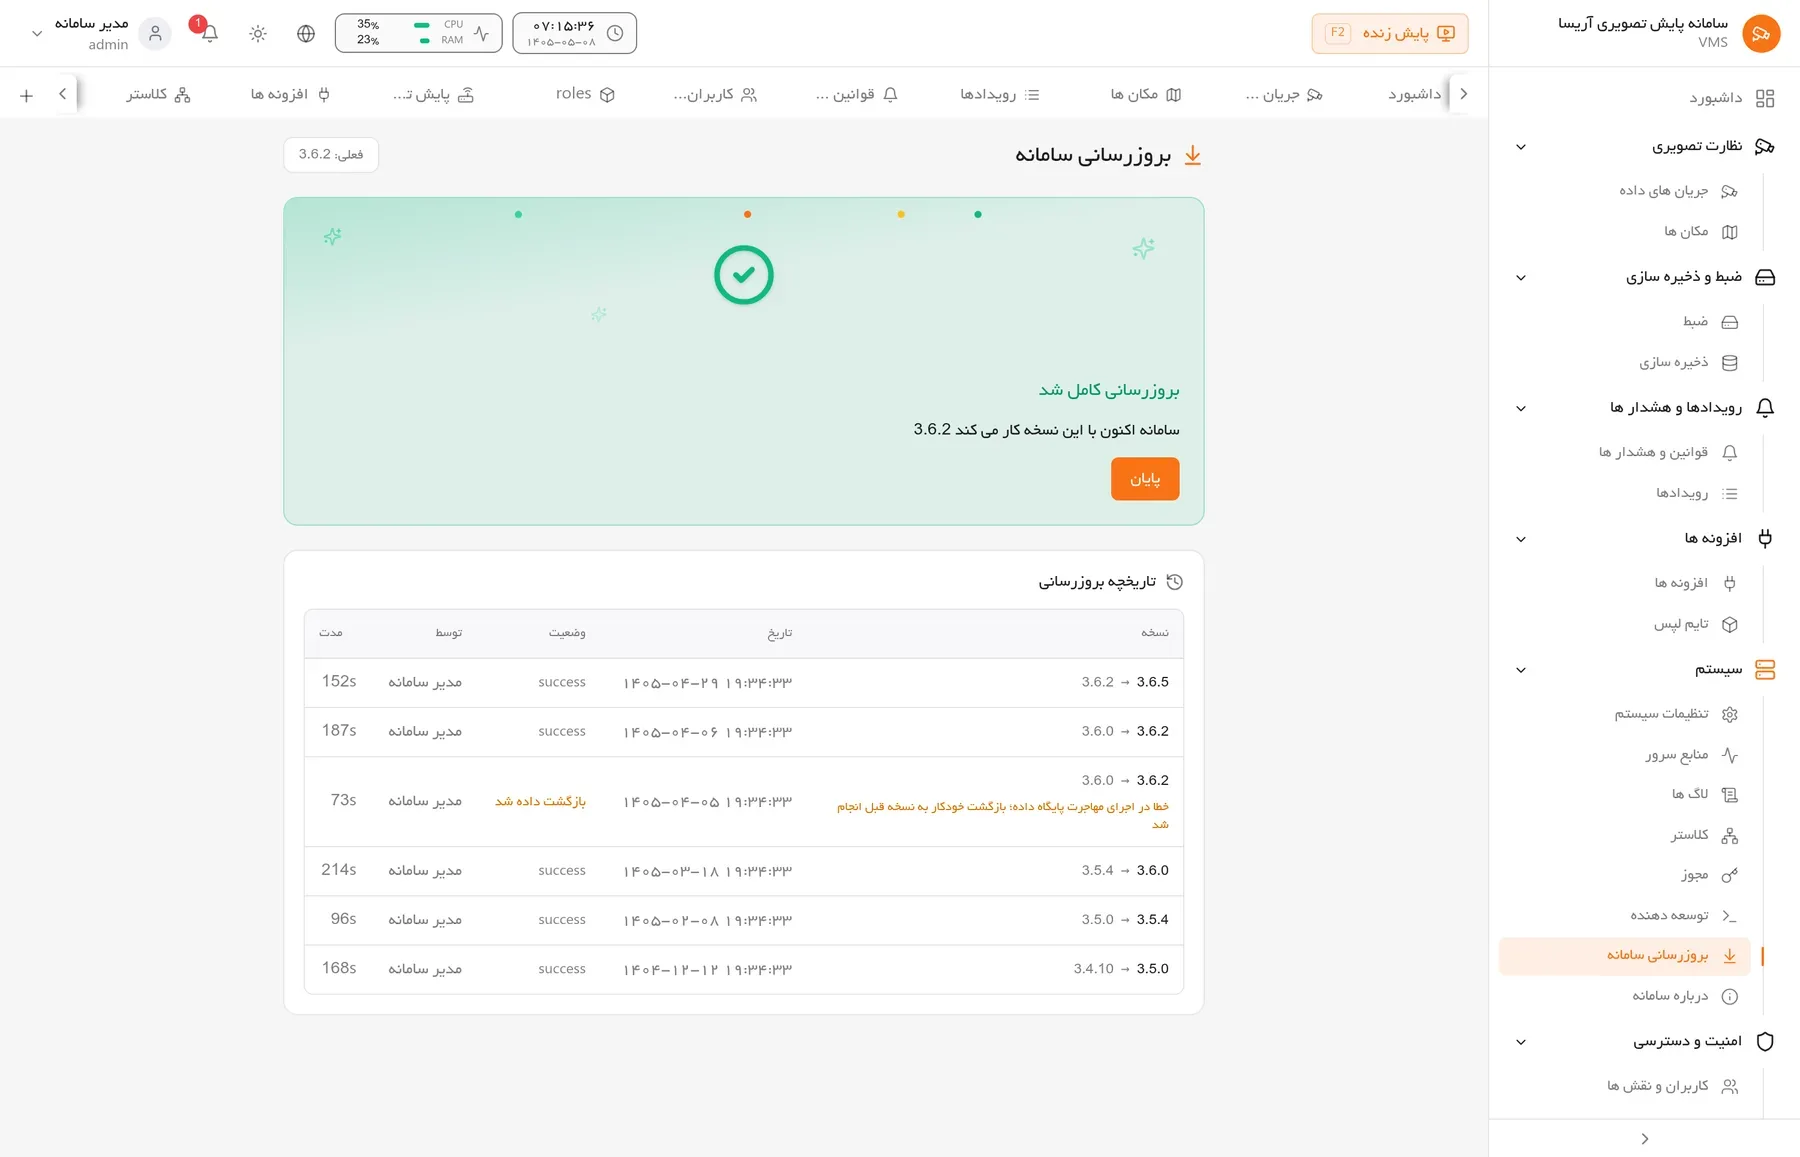Image resolution: width=1800 pixels, height=1157 pixels.
Task: Add a new tab with plus icon
Action: 26,95
